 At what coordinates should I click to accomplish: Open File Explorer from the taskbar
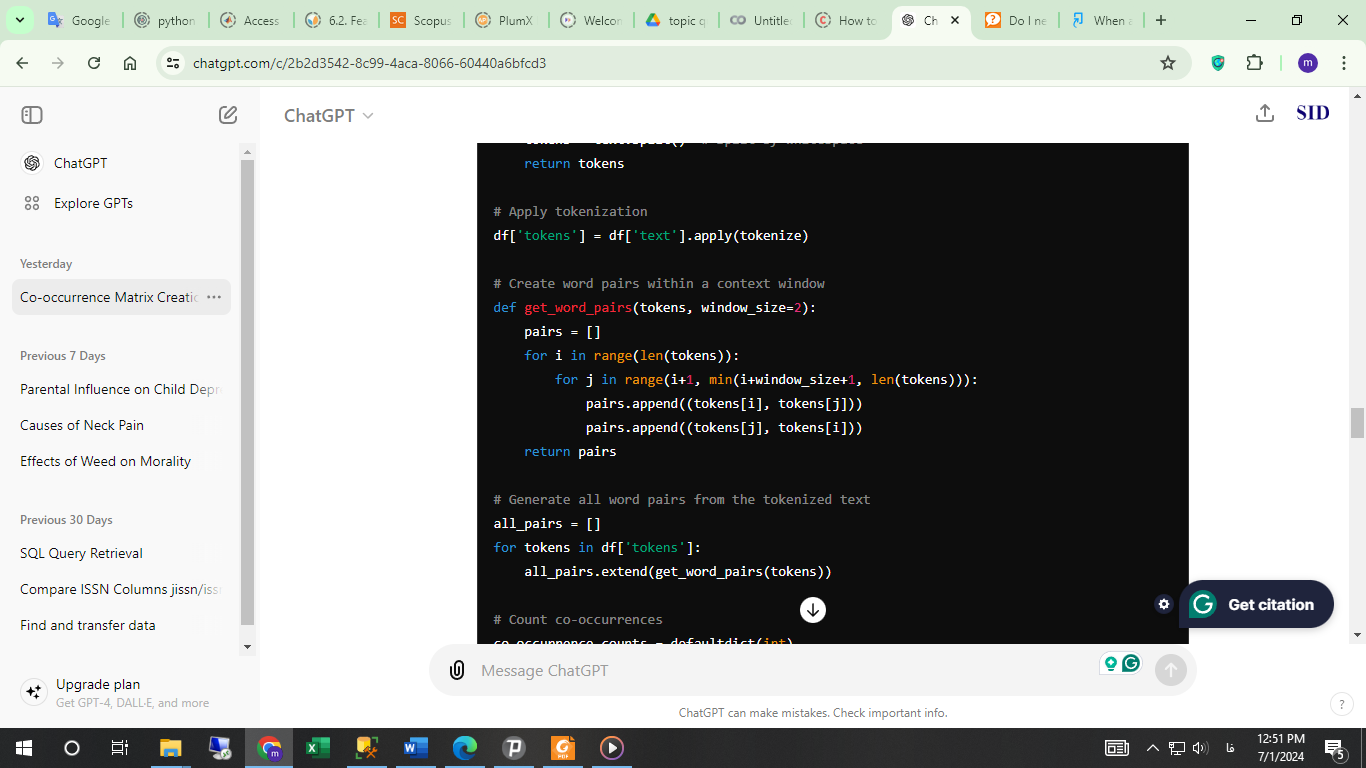point(171,748)
